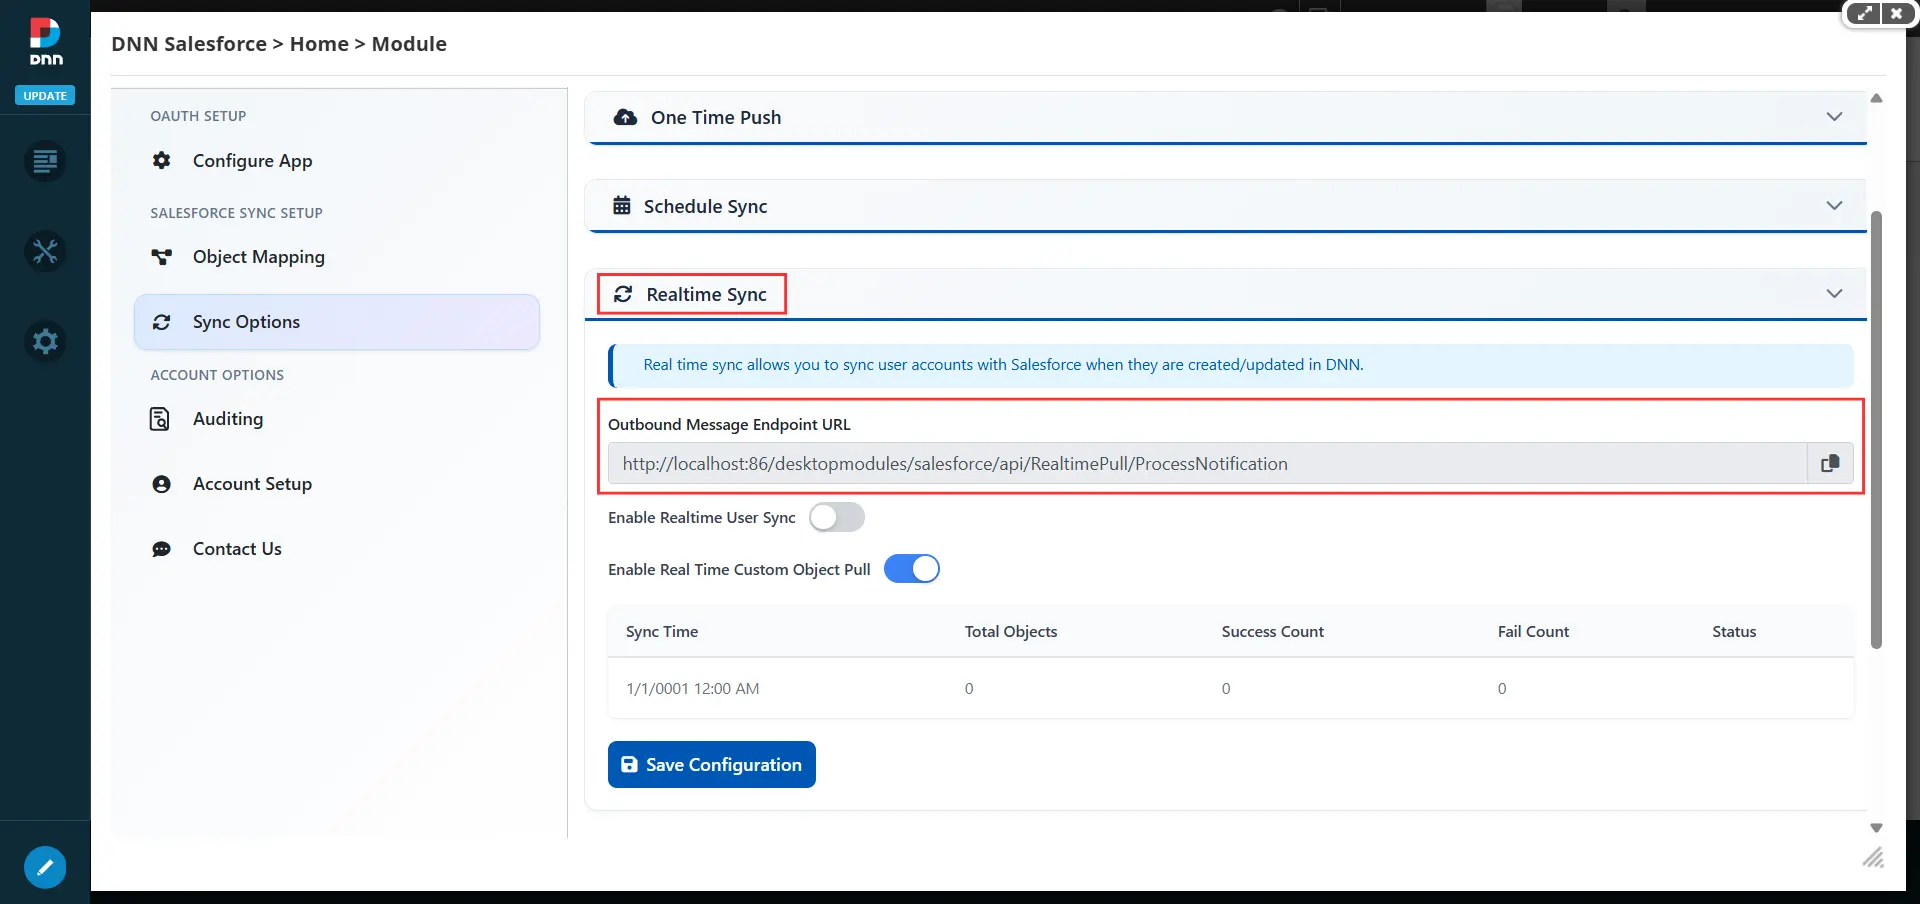Collapse the Realtime Sync chevron

pyautogui.click(x=1834, y=293)
